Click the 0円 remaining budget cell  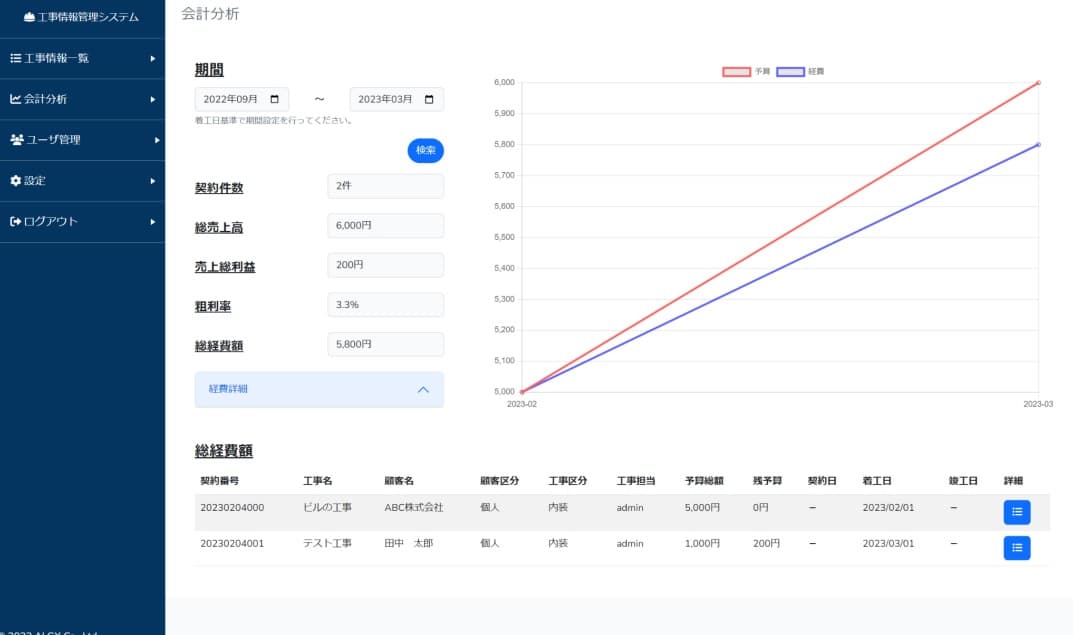tap(760, 508)
